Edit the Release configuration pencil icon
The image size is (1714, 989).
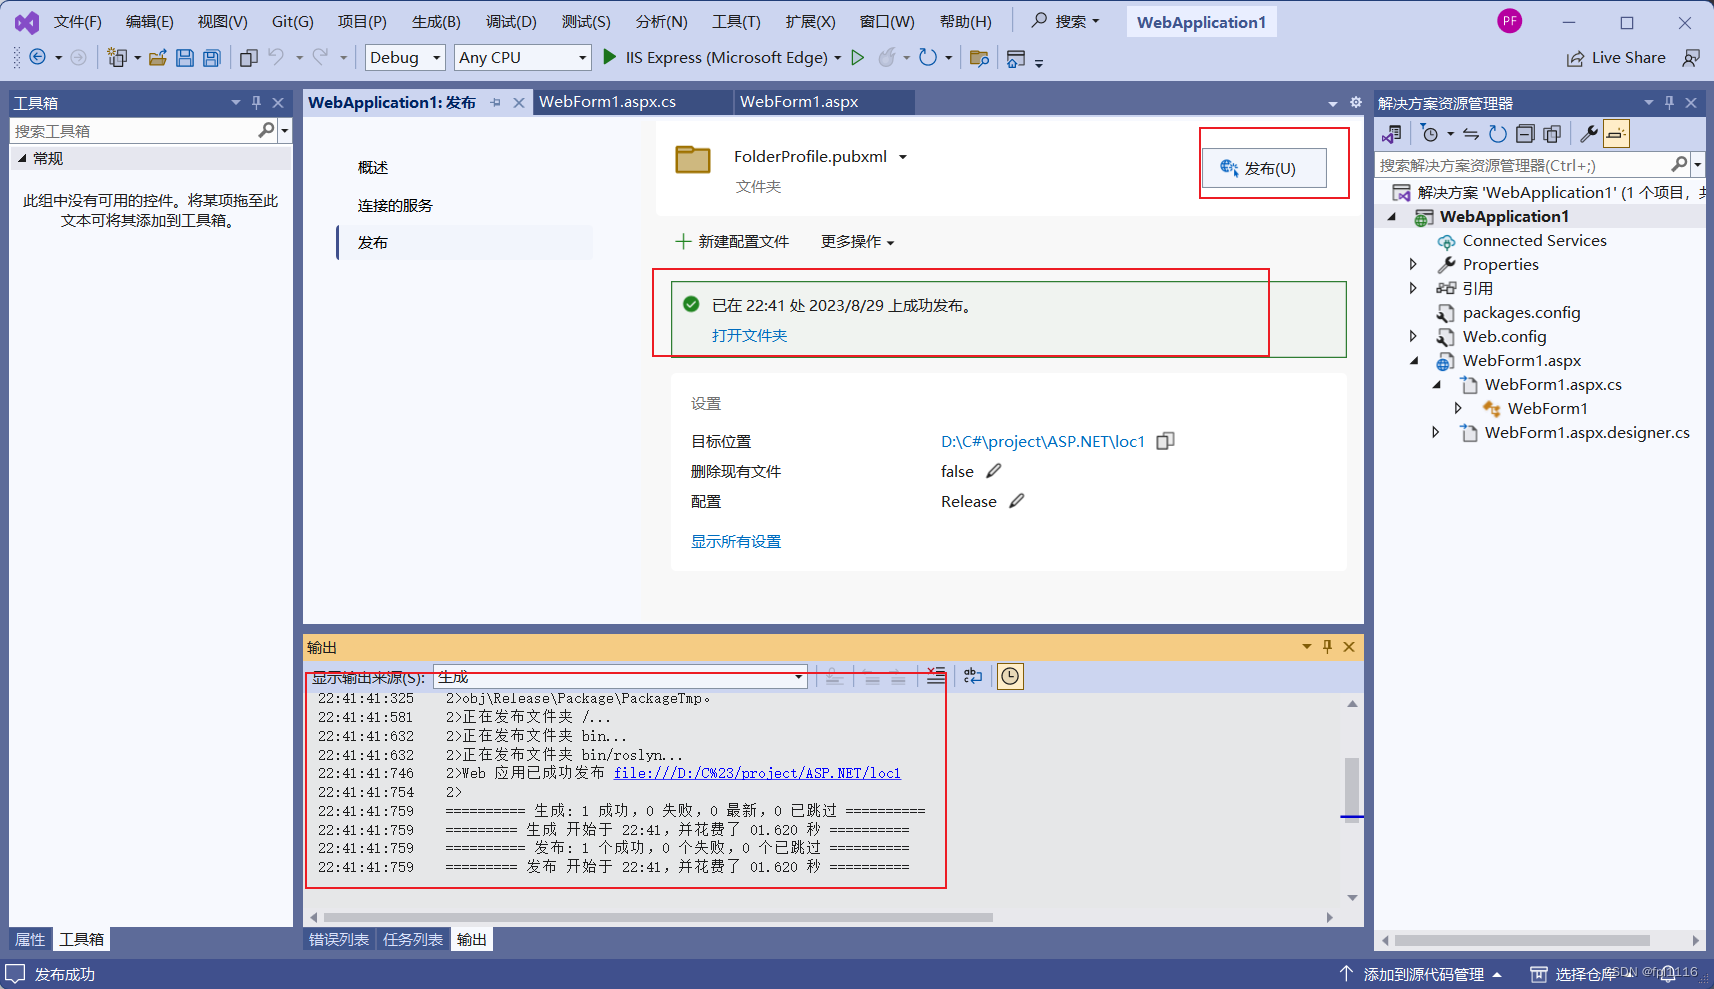click(1016, 501)
